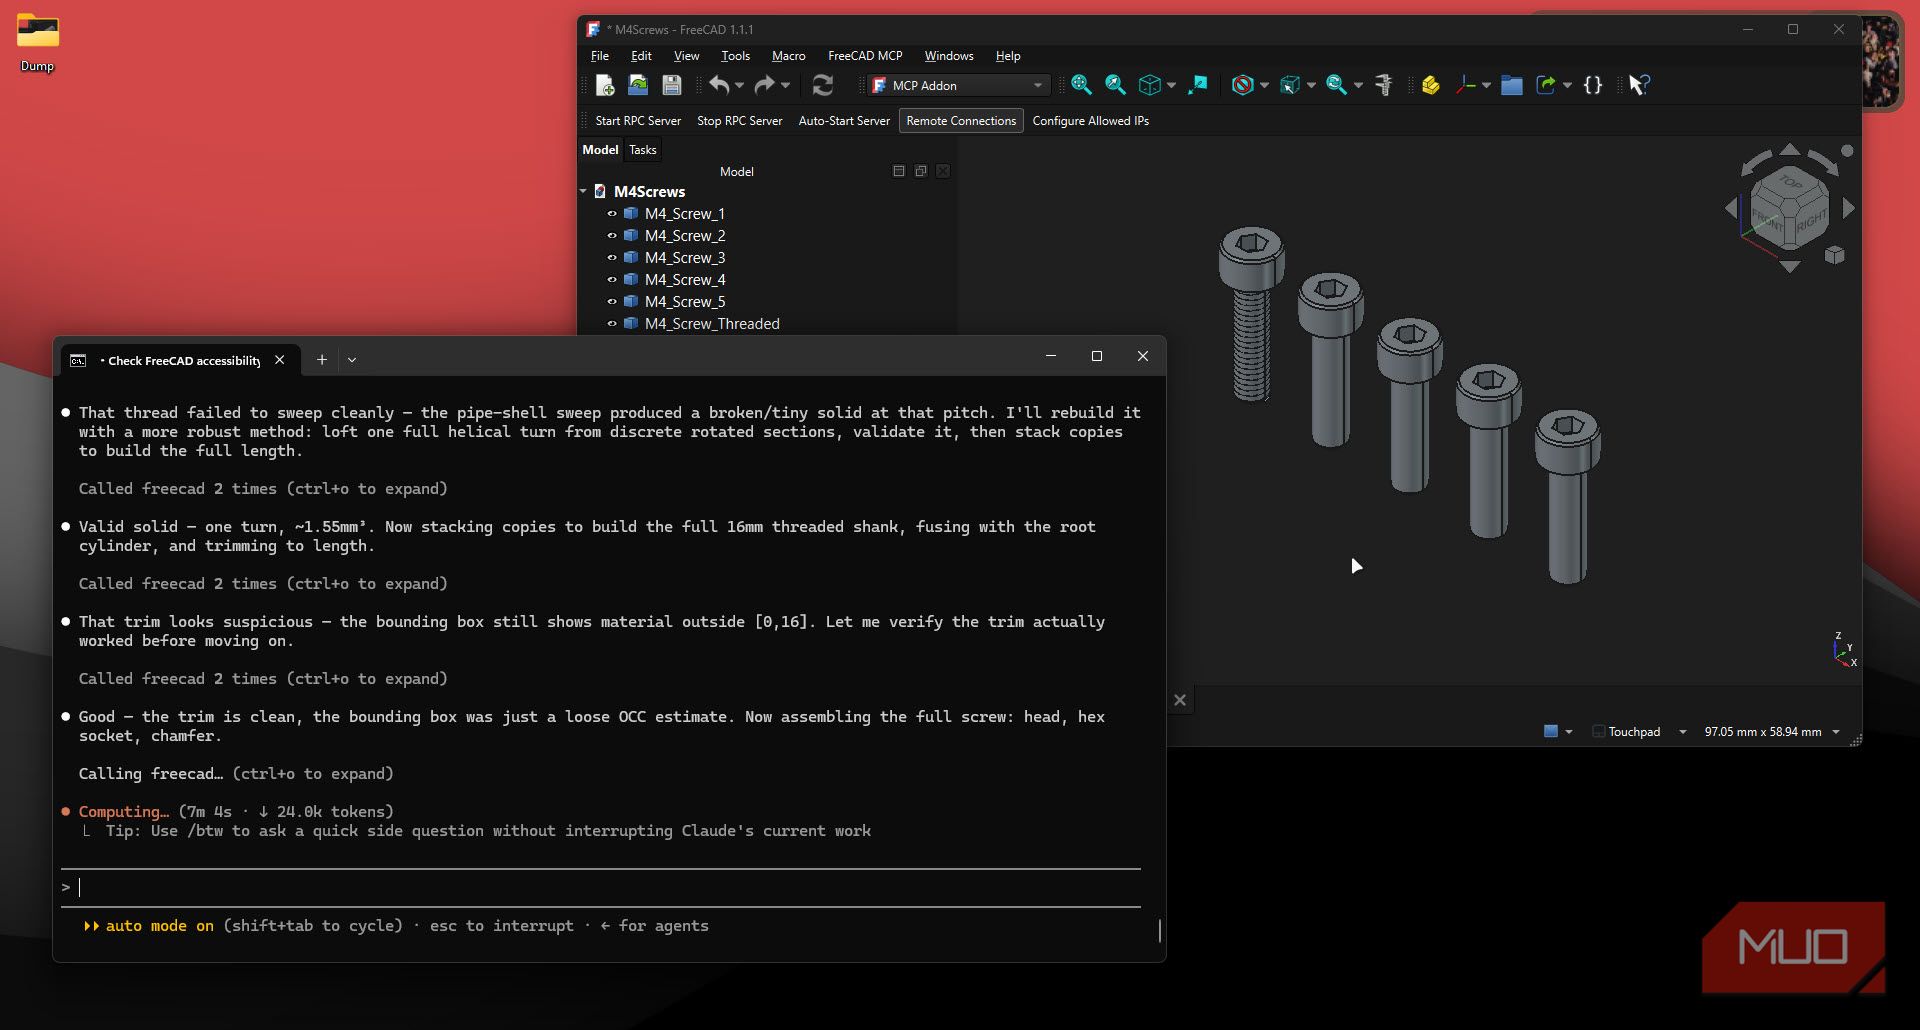This screenshot has height=1030, width=1920.
Task: Click the Refresh recompute icon
Action: pyautogui.click(x=823, y=85)
